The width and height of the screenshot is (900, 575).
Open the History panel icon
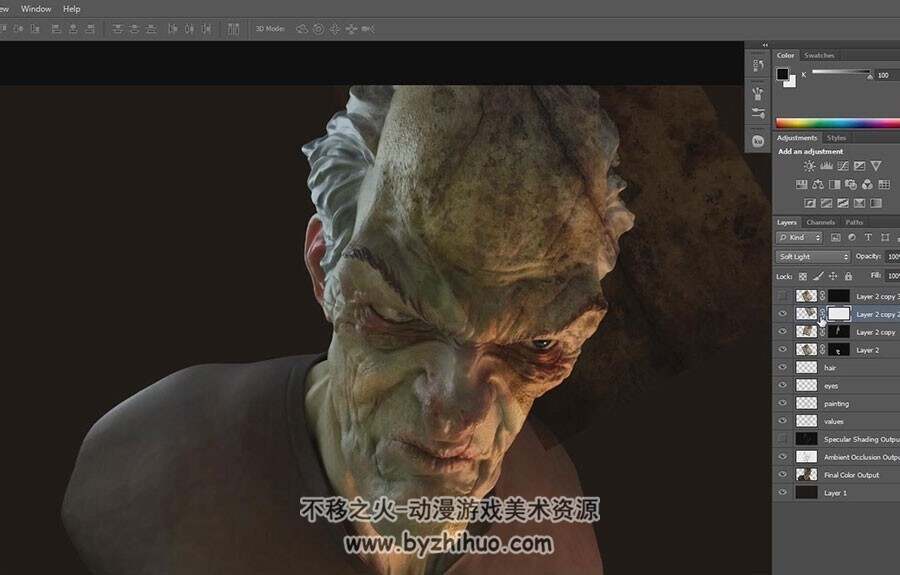click(x=758, y=65)
